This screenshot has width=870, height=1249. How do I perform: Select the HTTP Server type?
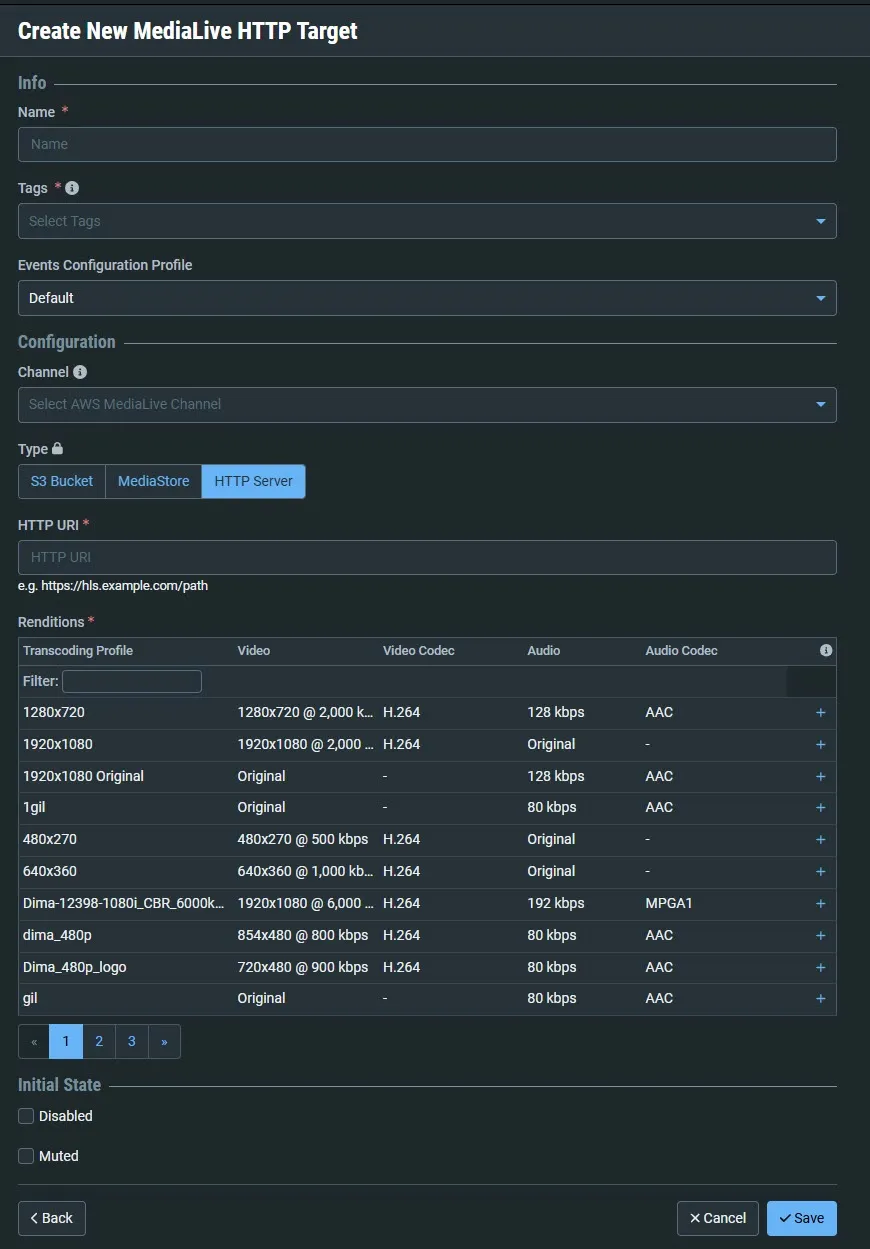tap(254, 481)
